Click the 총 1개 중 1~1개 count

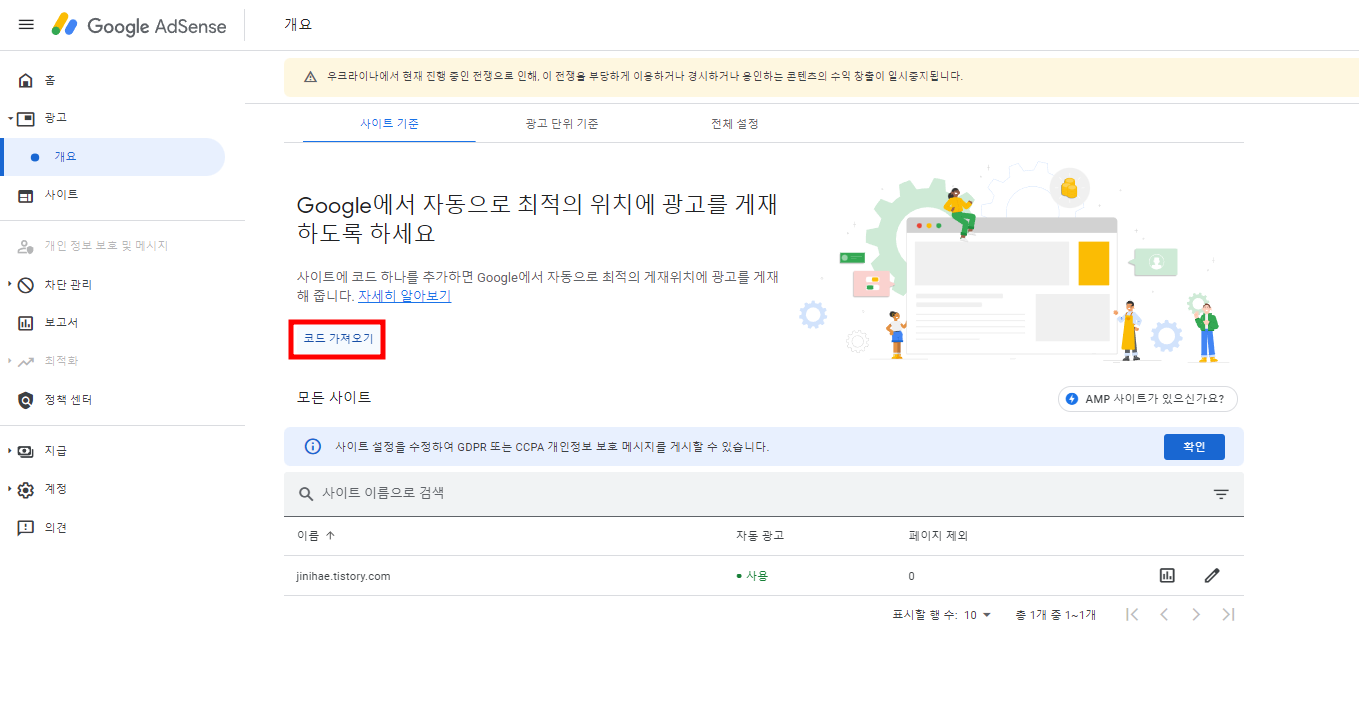tap(1055, 615)
